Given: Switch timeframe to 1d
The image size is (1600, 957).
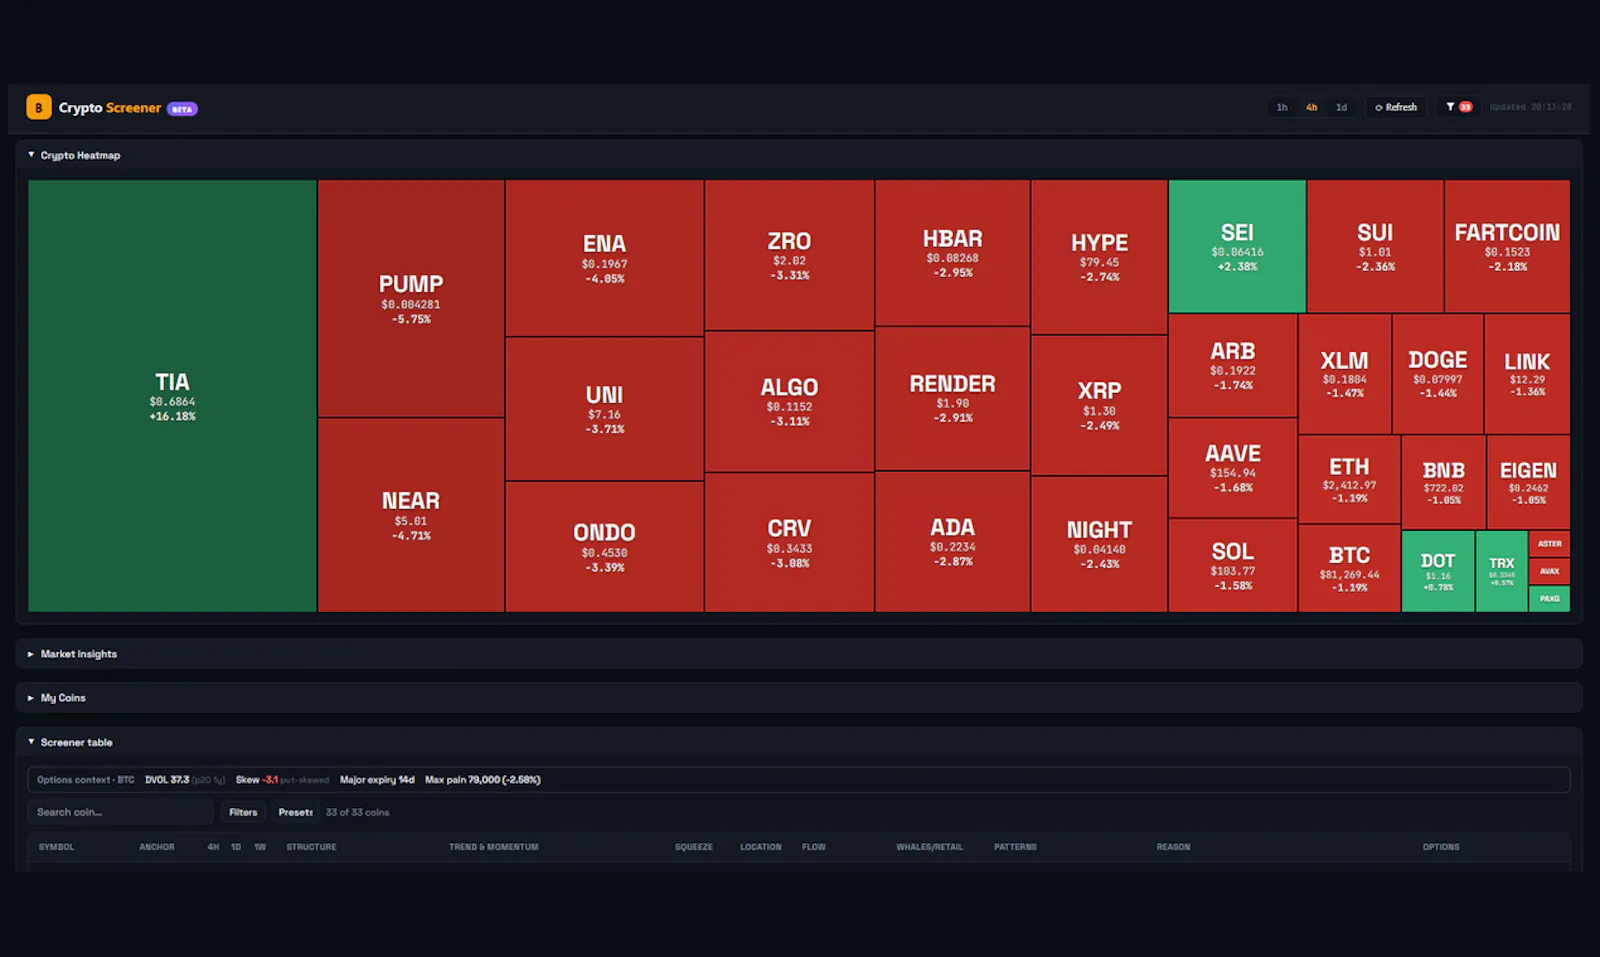Looking at the screenshot, I should (1342, 107).
